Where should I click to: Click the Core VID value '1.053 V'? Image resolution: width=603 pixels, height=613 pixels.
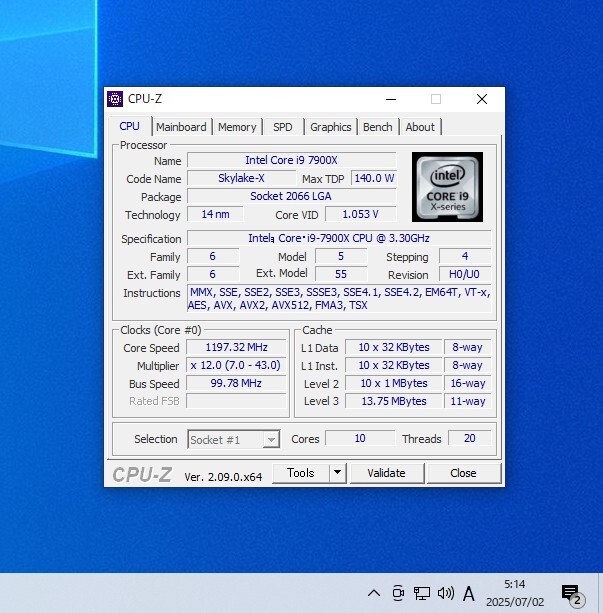361,214
